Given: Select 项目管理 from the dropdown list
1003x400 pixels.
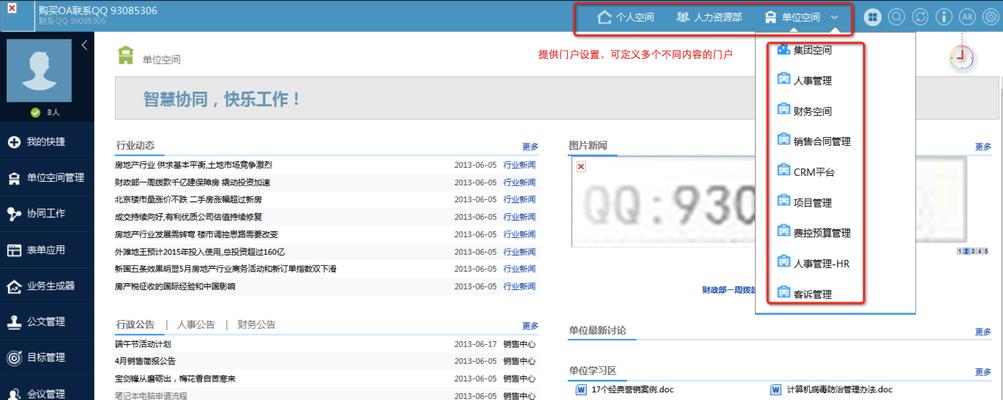Looking at the screenshot, I should point(804,202).
